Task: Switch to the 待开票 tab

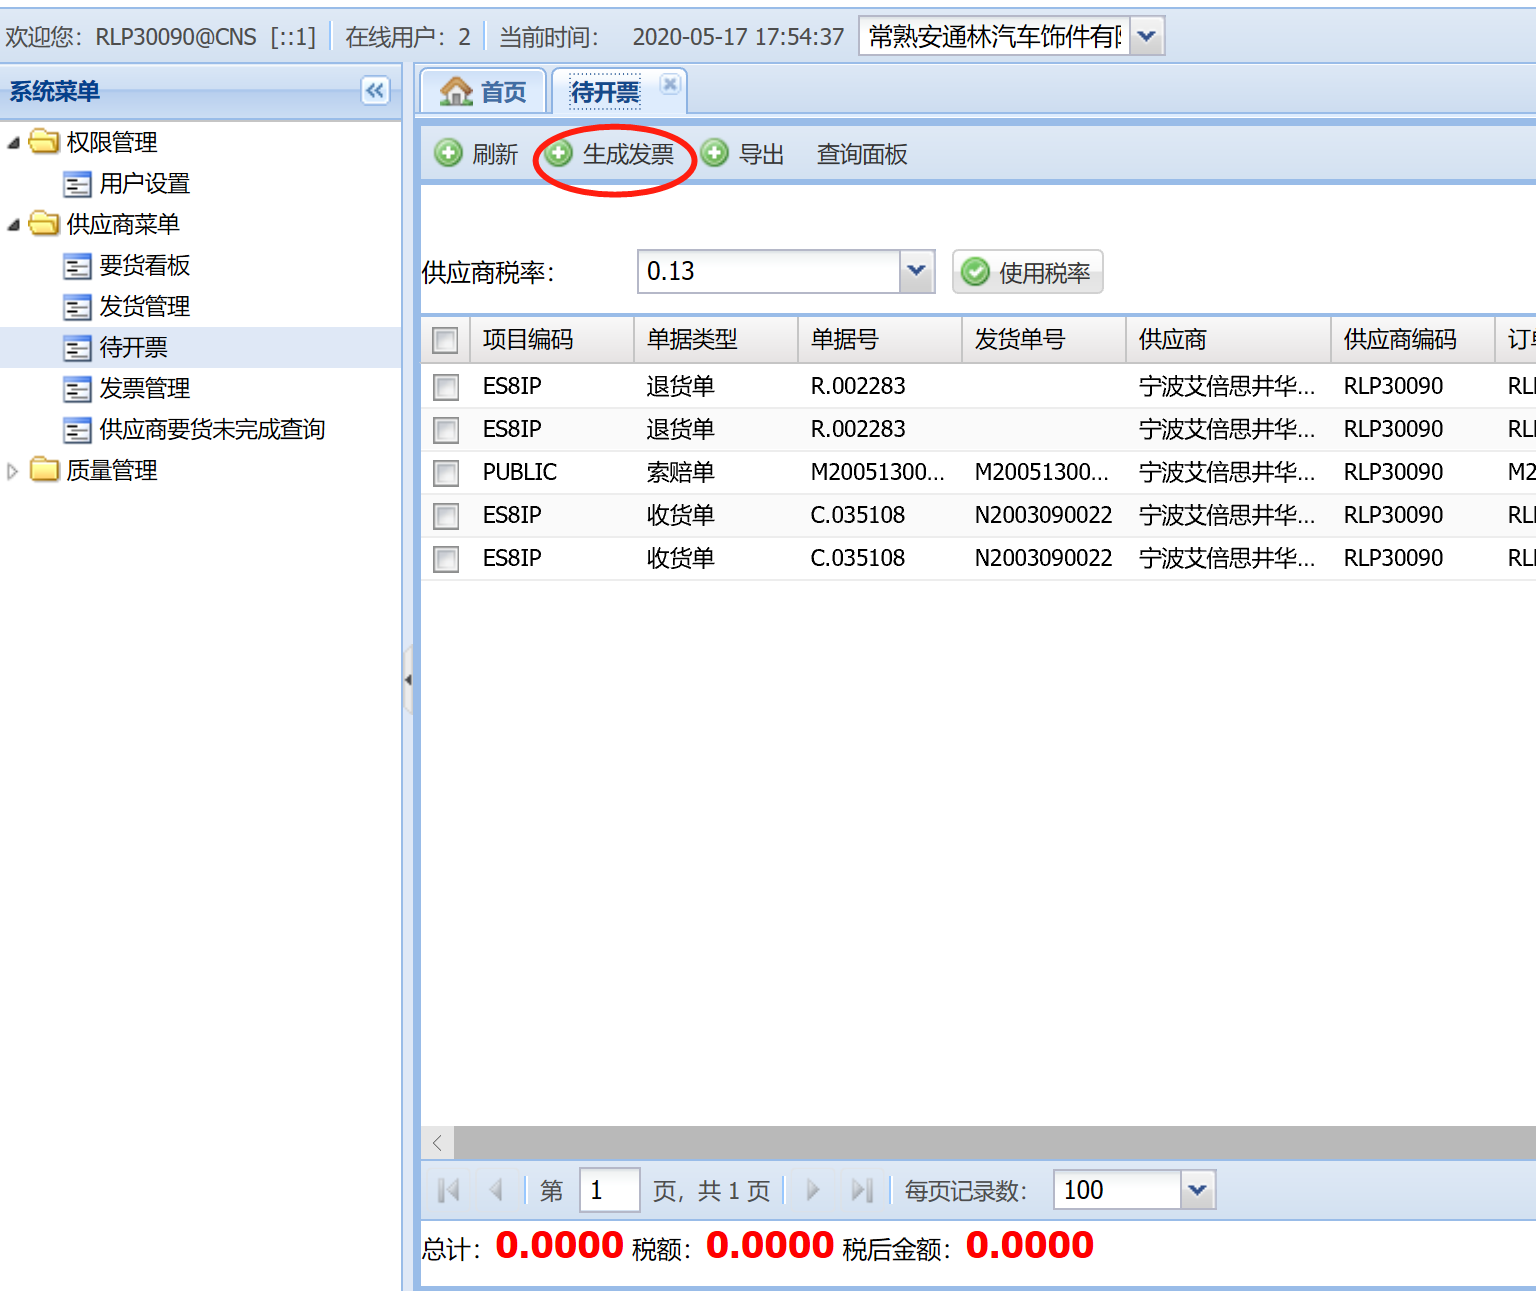Action: pos(605,92)
